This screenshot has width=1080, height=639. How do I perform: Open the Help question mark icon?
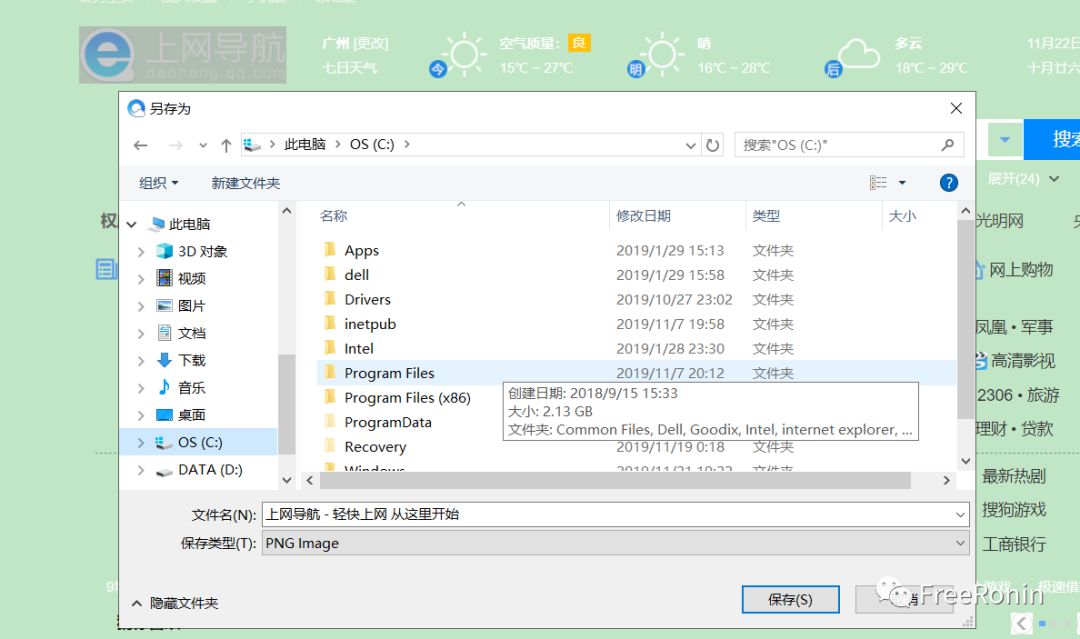pyautogui.click(x=947, y=182)
